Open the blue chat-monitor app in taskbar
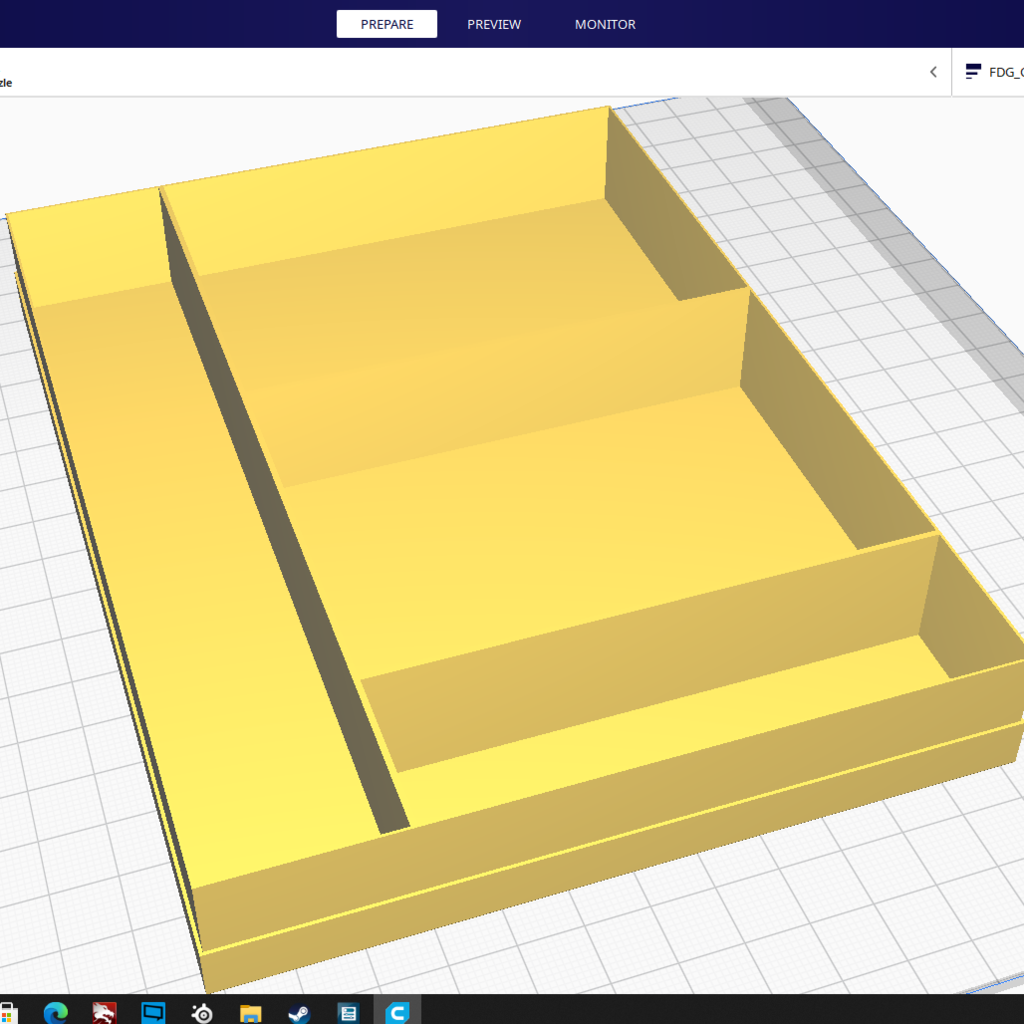Screen dimensions: 1024x1024 pyautogui.click(x=153, y=1012)
